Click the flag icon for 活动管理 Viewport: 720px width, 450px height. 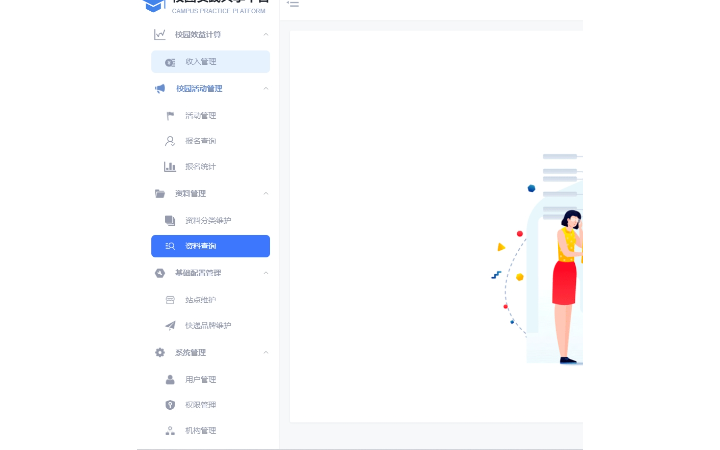pos(170,115)
